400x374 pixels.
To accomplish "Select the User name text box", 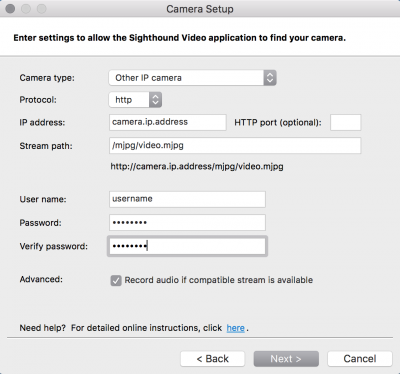I will pyautogui.click(x=187, y=199).
